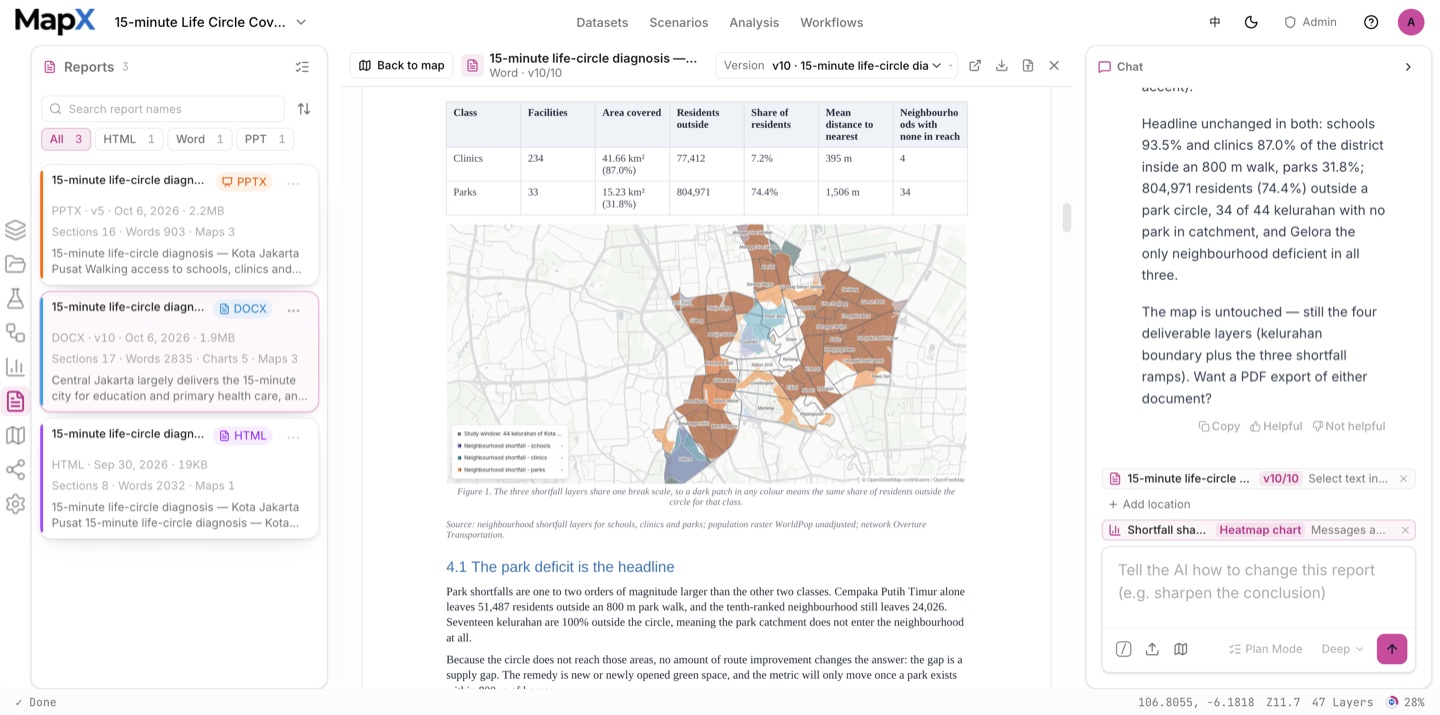Image resolution: width=1440 pixels, height=715 pixels.
Task: Open the help question mark icon
Action: point(1371,22)
